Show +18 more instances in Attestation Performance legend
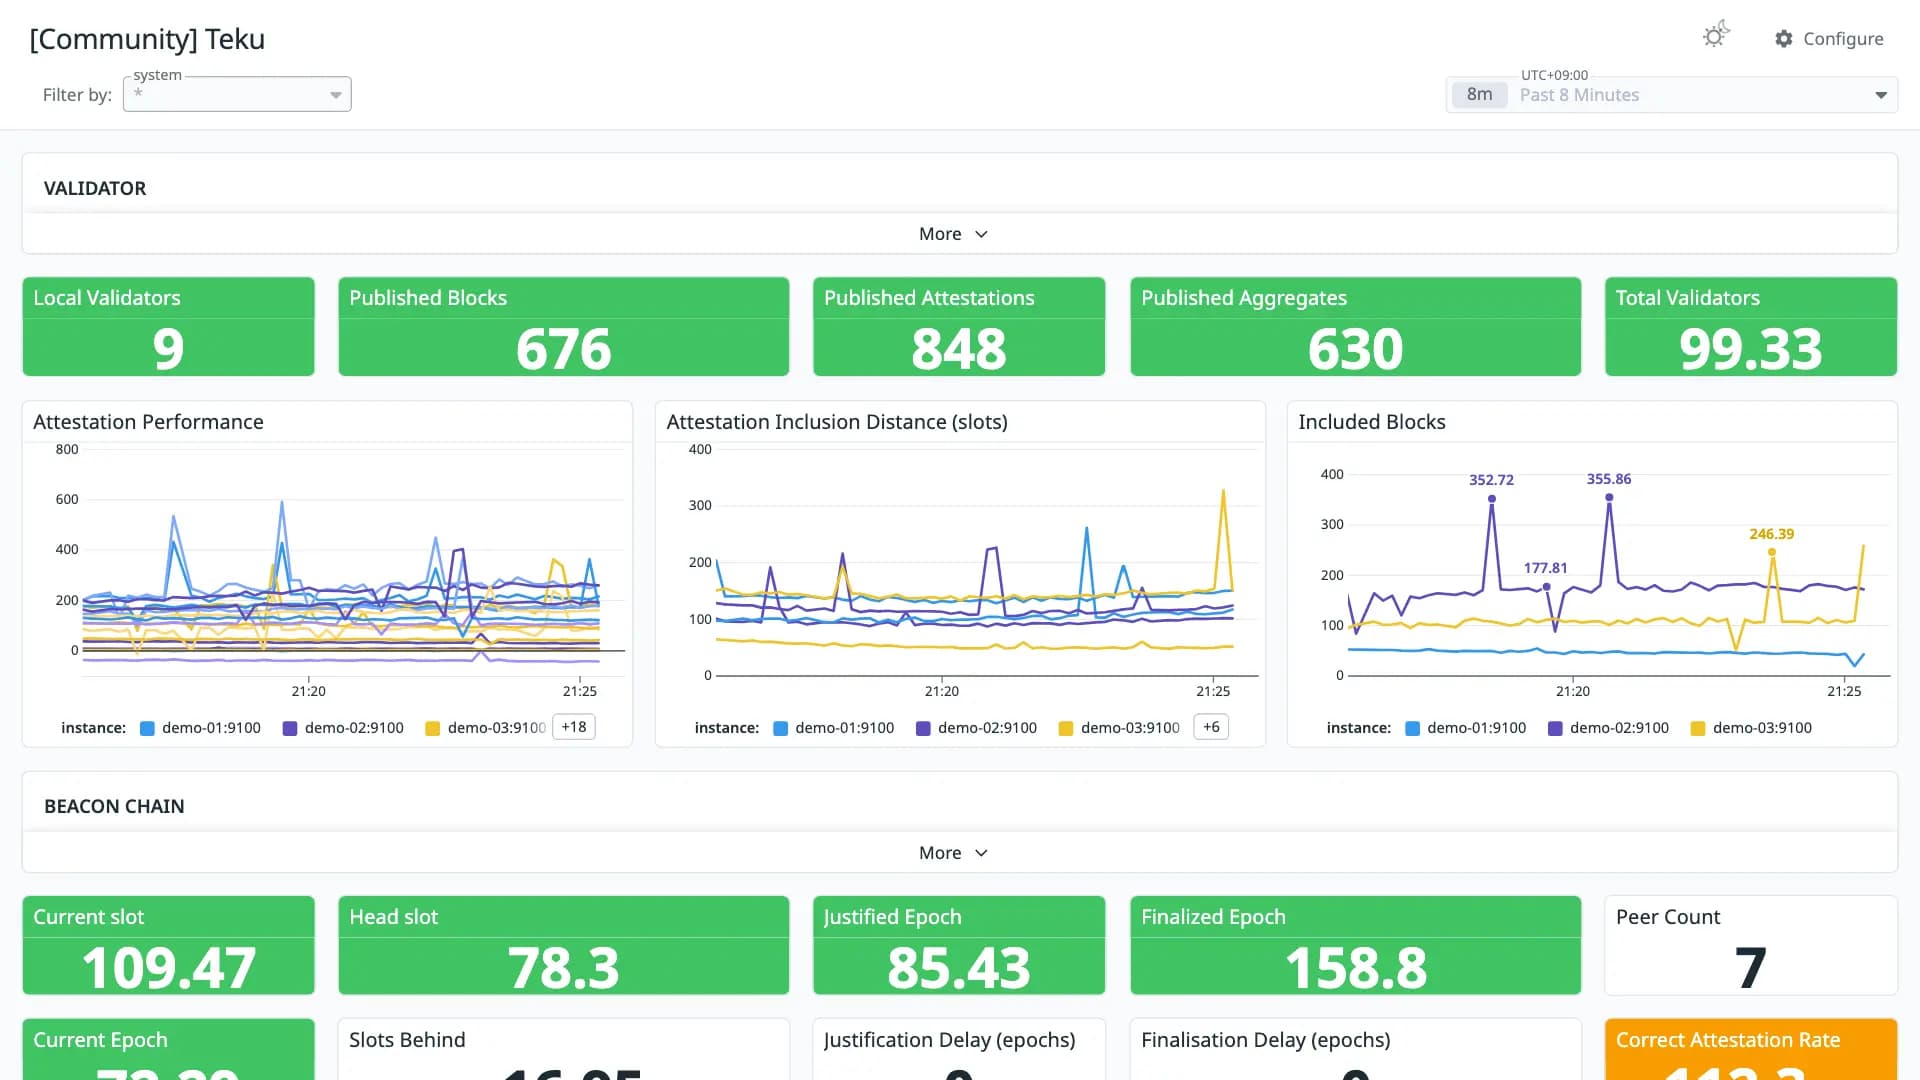This screenshot has height=1080, width=1920. tap(574, 727)
